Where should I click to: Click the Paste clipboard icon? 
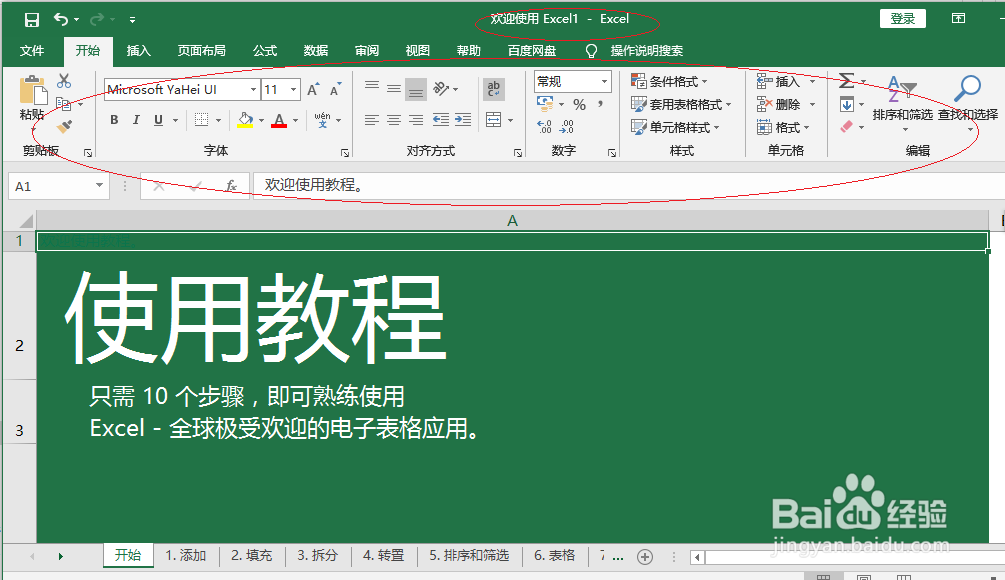coord(32,90)
